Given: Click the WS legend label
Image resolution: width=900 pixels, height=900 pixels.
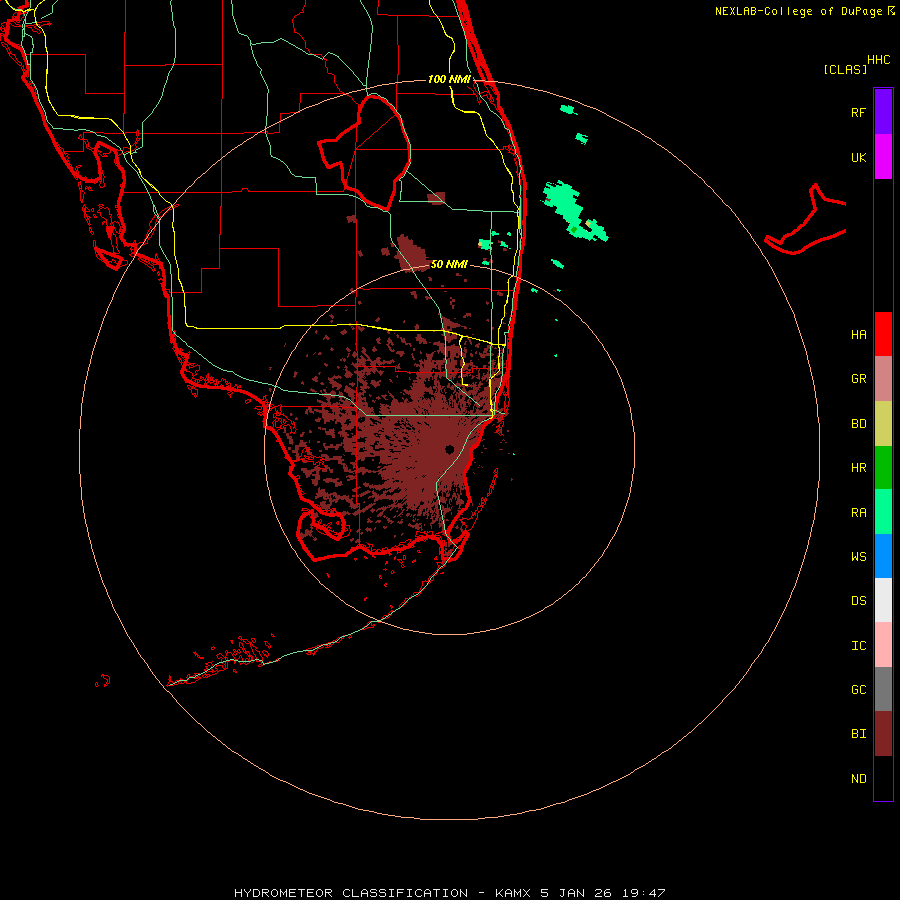Looking at the screenshot, I should pyautogui.click(x=858, y=557).
